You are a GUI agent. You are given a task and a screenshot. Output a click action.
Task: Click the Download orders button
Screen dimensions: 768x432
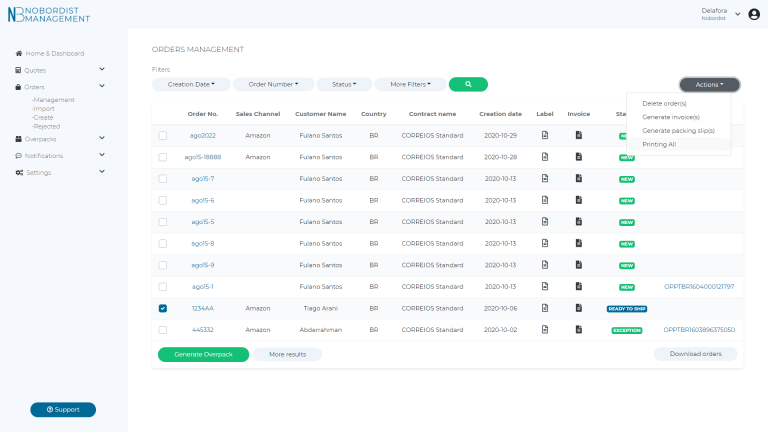(695, 354)
